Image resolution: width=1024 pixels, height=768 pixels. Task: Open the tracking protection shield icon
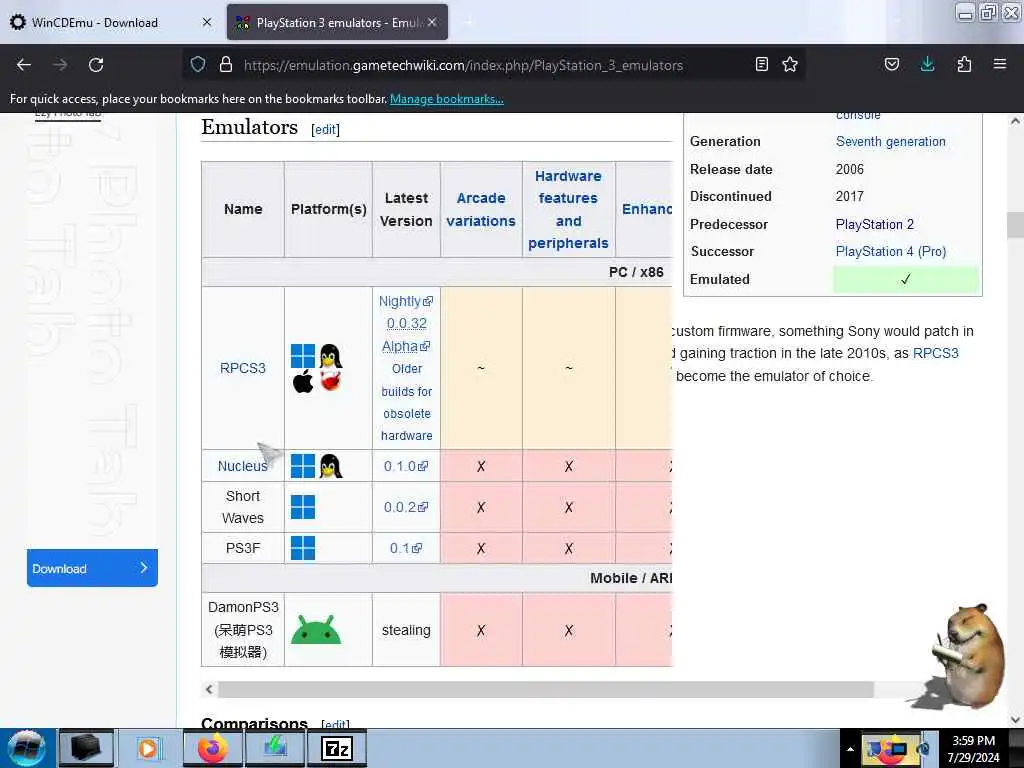[x=198, y=64]
